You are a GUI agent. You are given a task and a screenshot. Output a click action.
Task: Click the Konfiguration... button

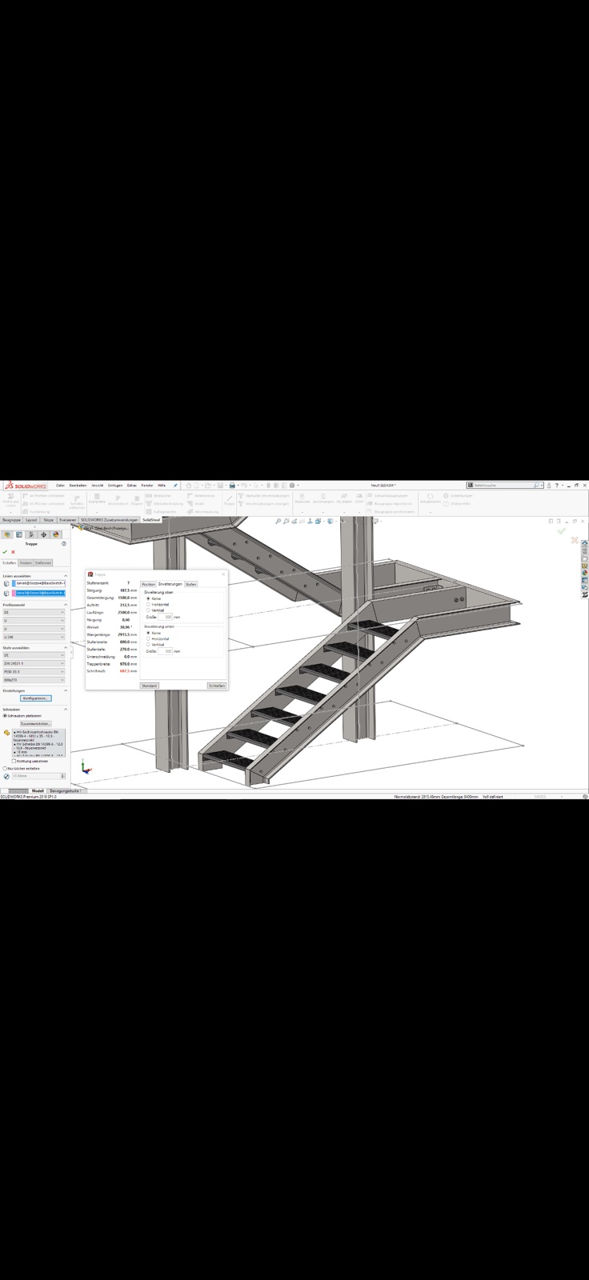(x=36, y=698)
